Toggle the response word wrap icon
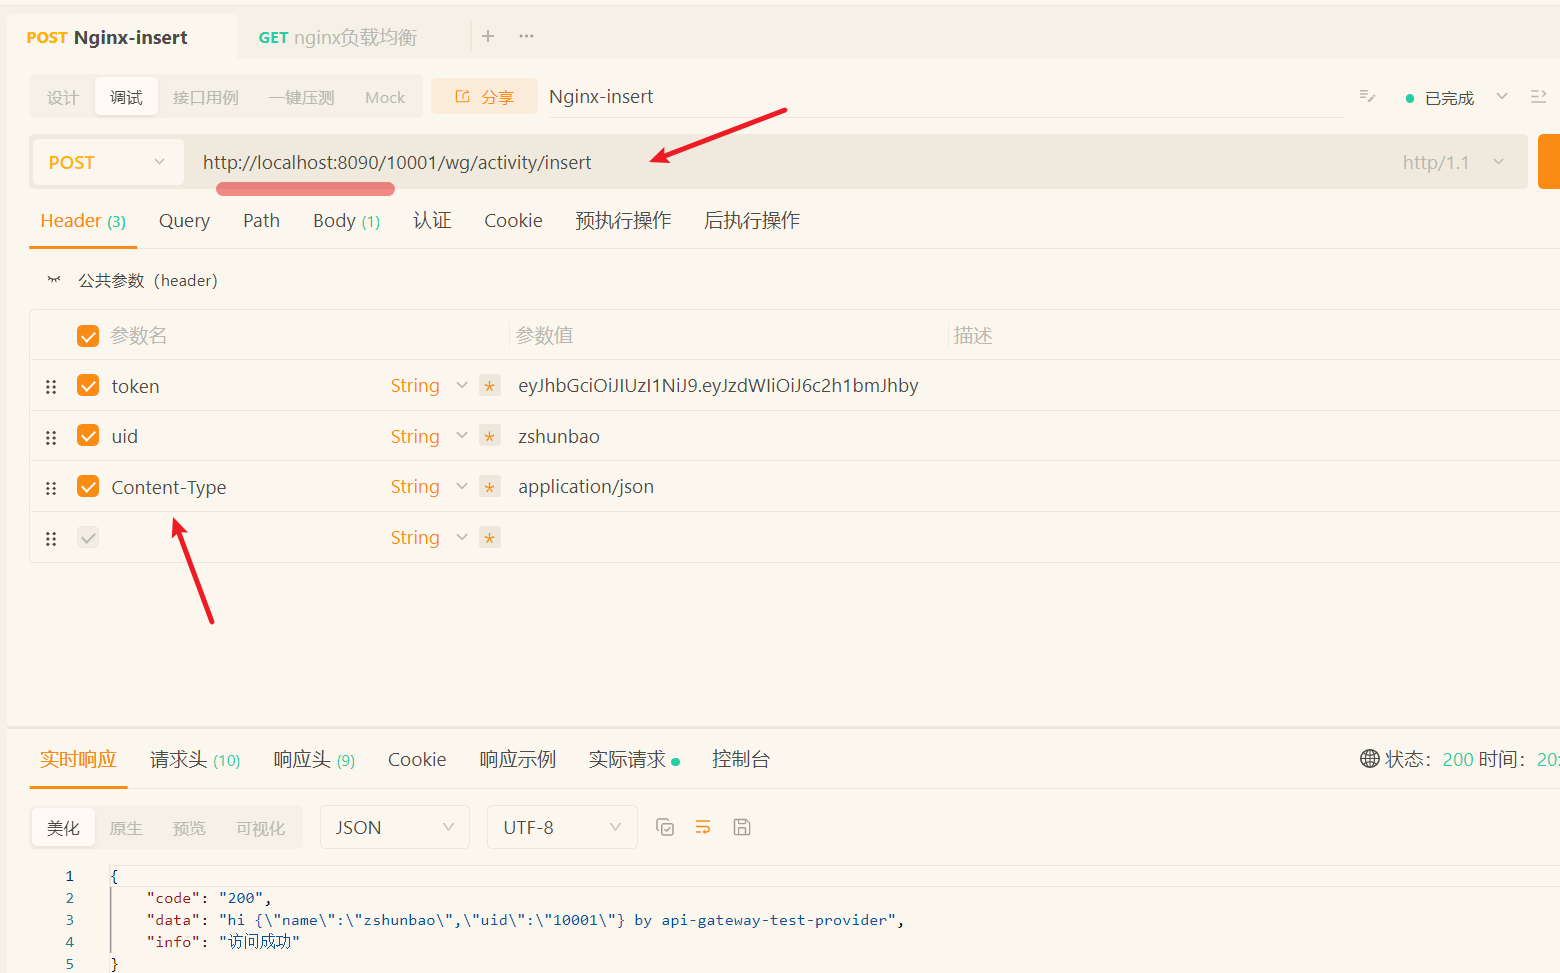This screenshot has height=973, width=1560. click(703, 827)
